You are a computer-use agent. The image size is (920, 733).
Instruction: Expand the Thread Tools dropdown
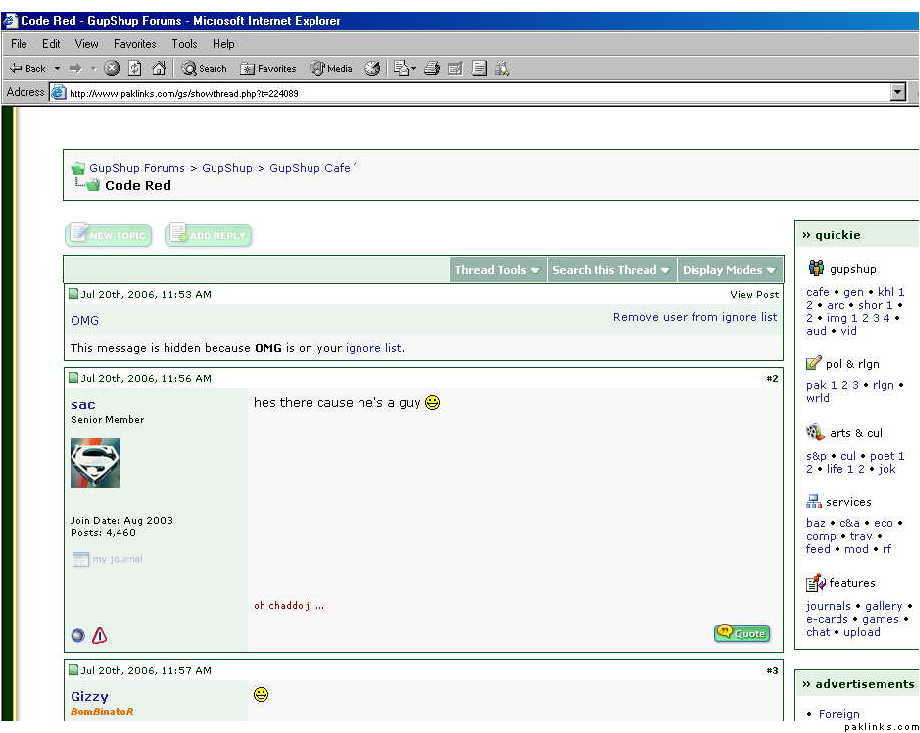(x=497, y=270)
